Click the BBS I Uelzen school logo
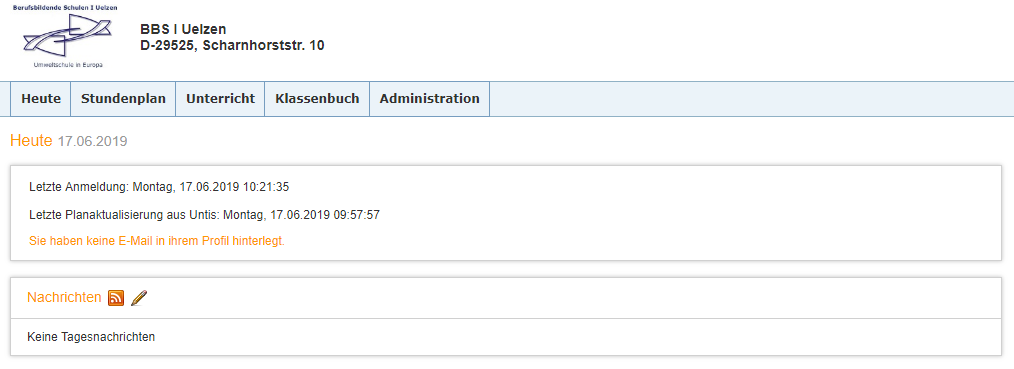 point(65,36)
